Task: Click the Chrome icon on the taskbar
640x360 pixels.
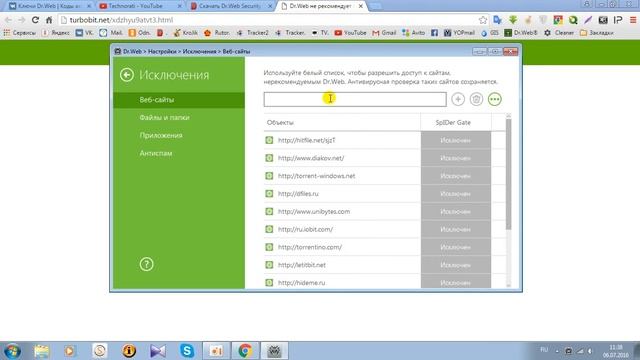Action: tap(245, 351)
